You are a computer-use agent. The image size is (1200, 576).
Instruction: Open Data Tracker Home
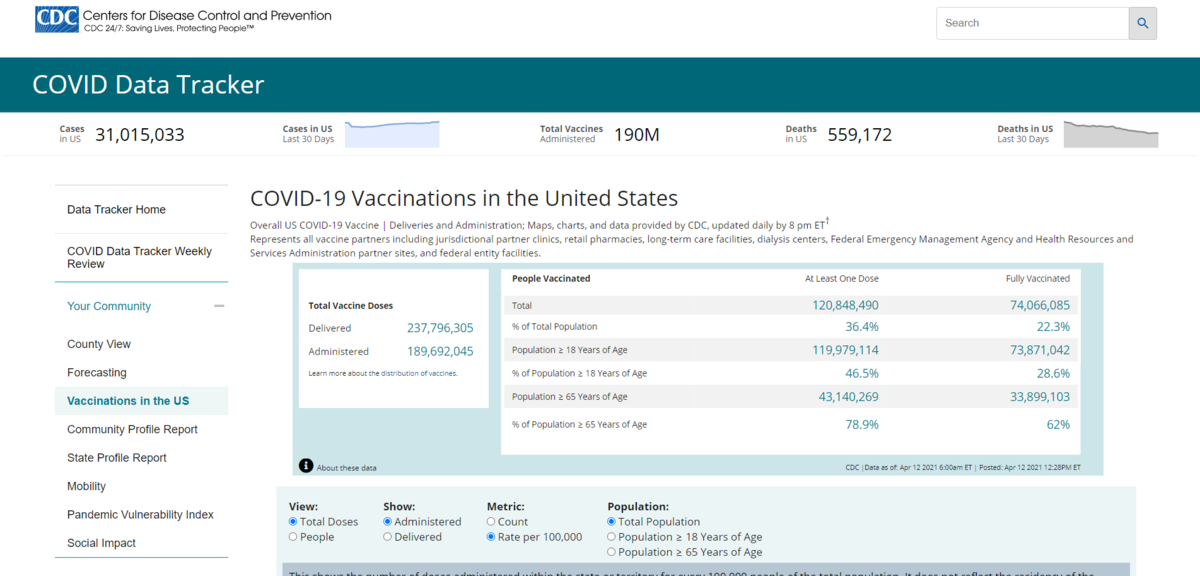click(x=116, y=210)
